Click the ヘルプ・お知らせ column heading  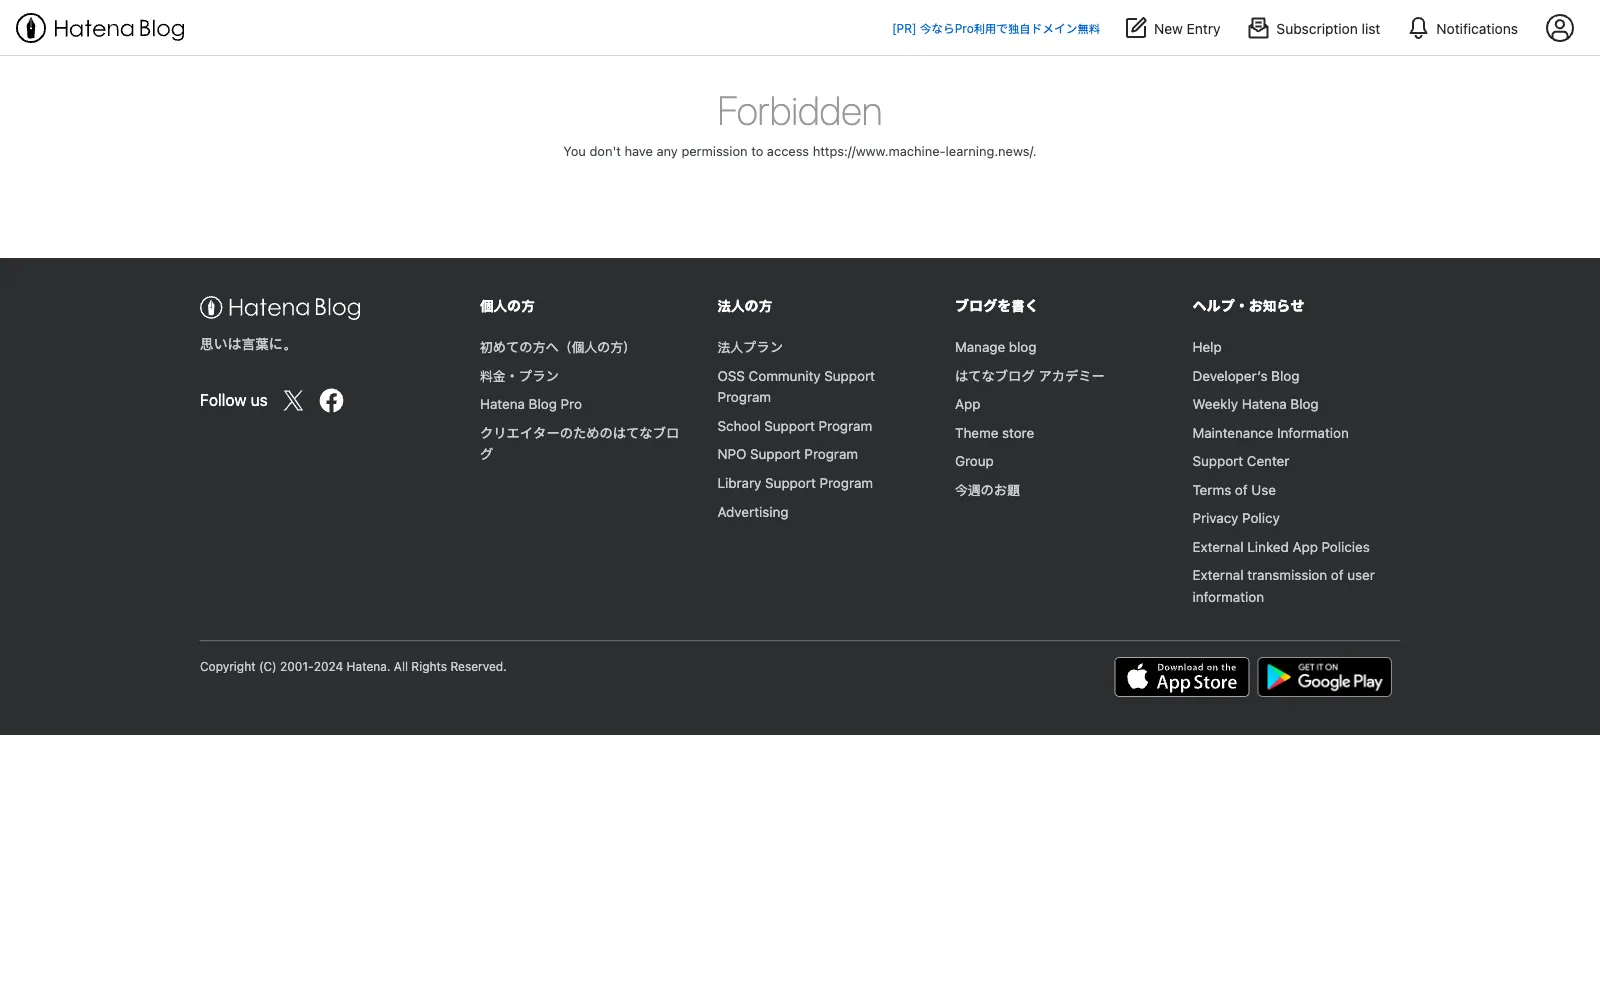click(x=1248, y=306)
